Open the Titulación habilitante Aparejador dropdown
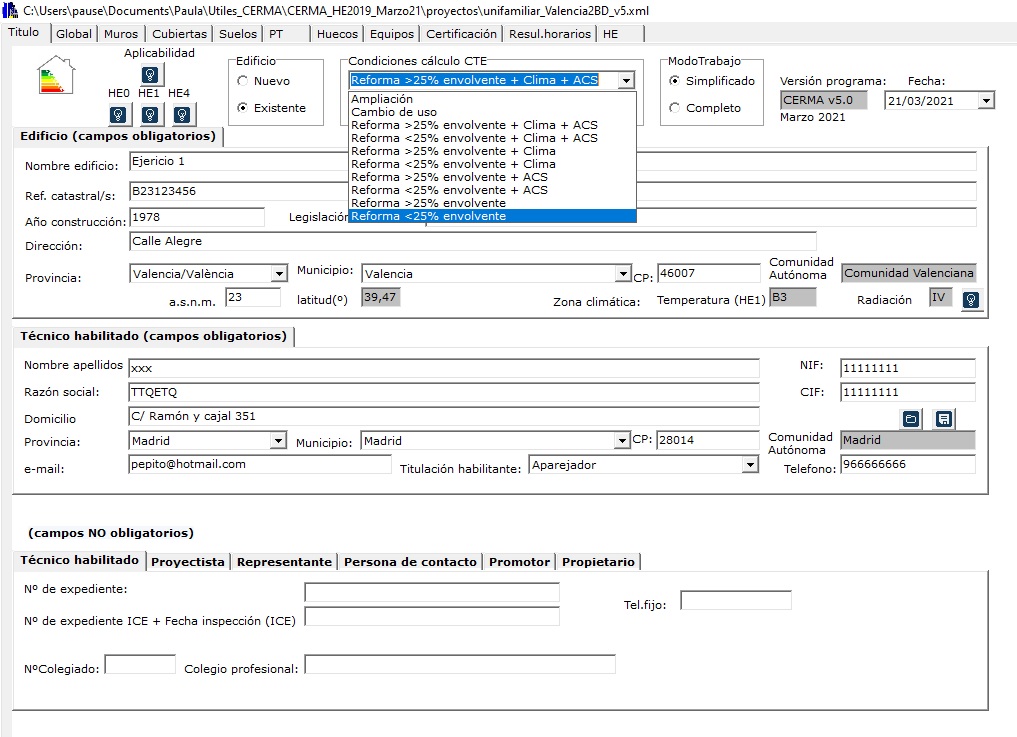The height and width of the screenshot is (737, 1017). tap(750, 465)
